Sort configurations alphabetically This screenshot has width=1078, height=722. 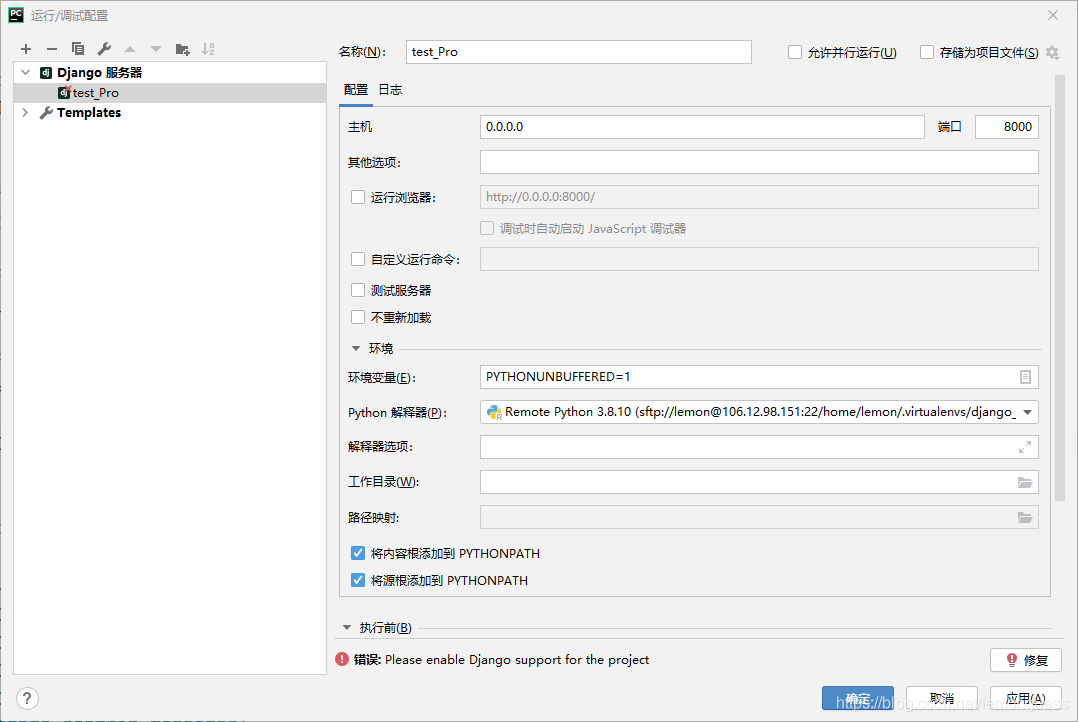point(208,49)
